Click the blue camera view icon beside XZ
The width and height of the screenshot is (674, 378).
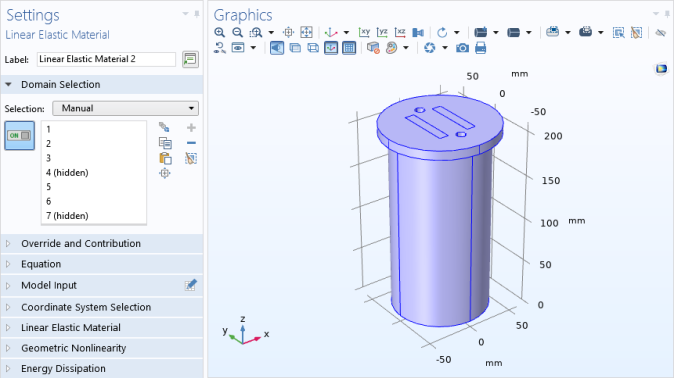418,32
